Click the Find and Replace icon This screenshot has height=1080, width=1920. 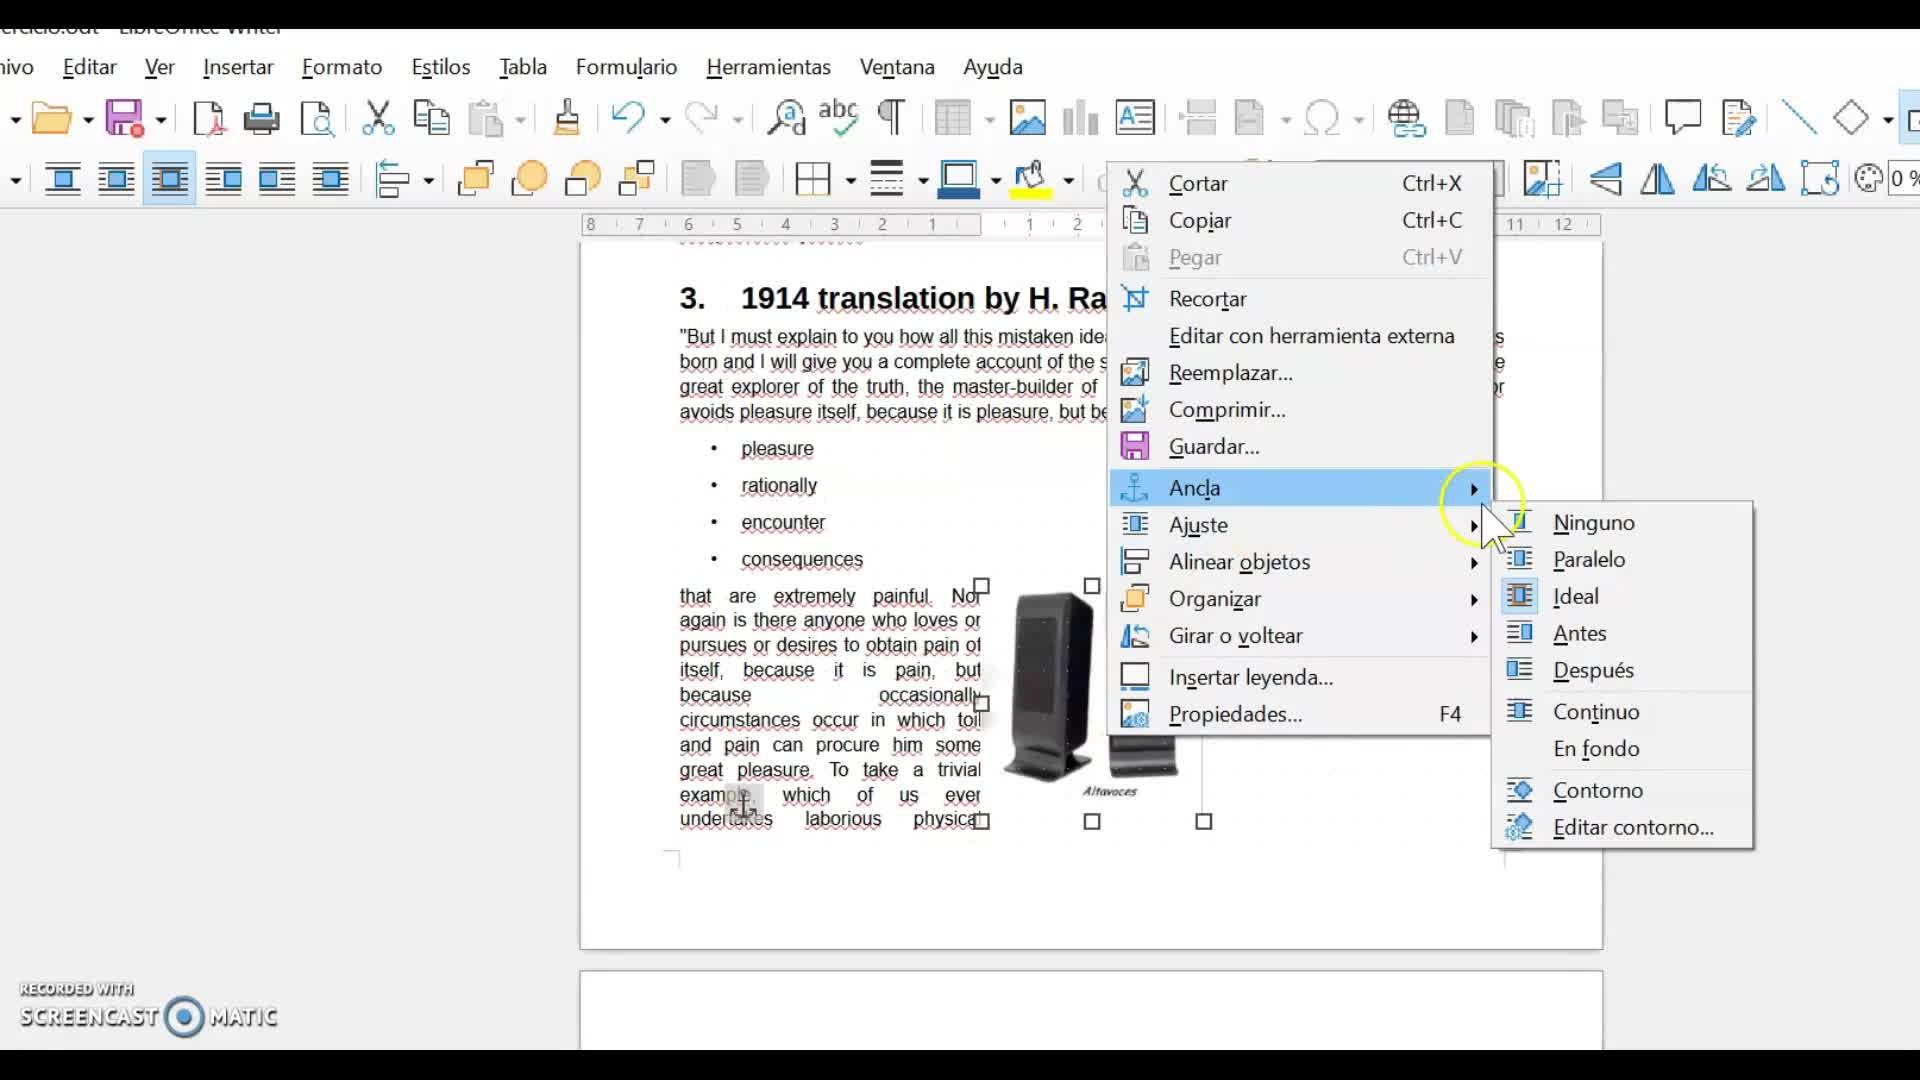[x=786, y=118]
